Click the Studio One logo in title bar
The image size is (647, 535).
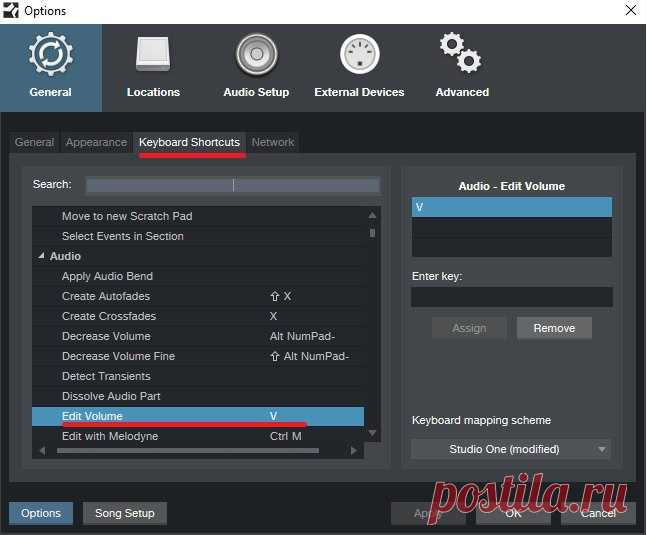point(11,11)
